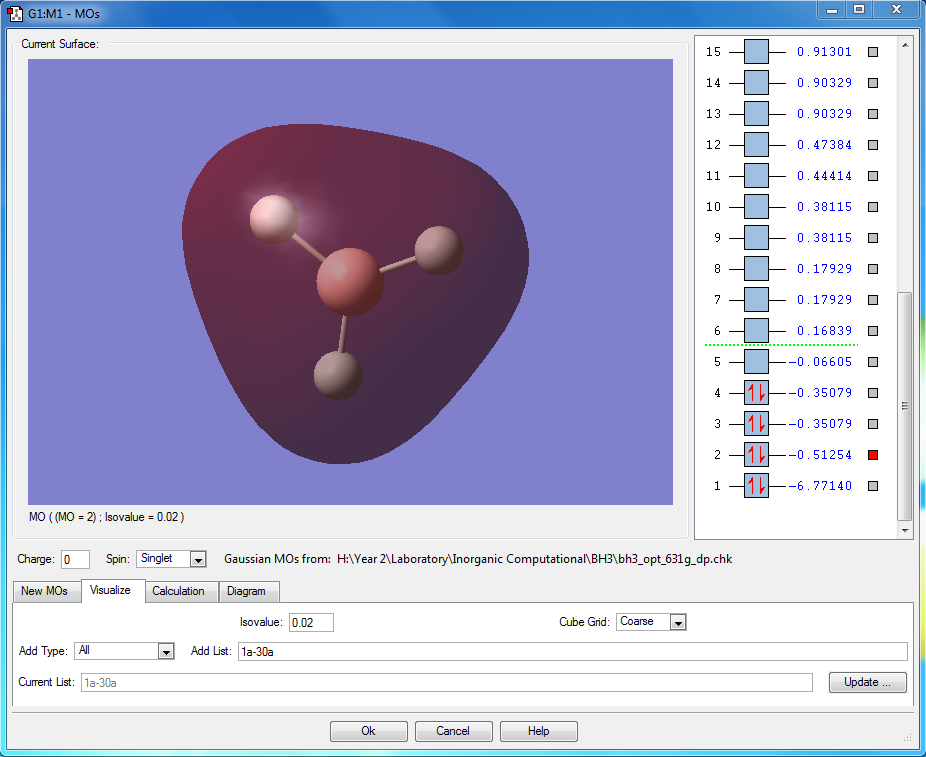Click the occupied orbital box for MO 1

[x=756, y=486]
